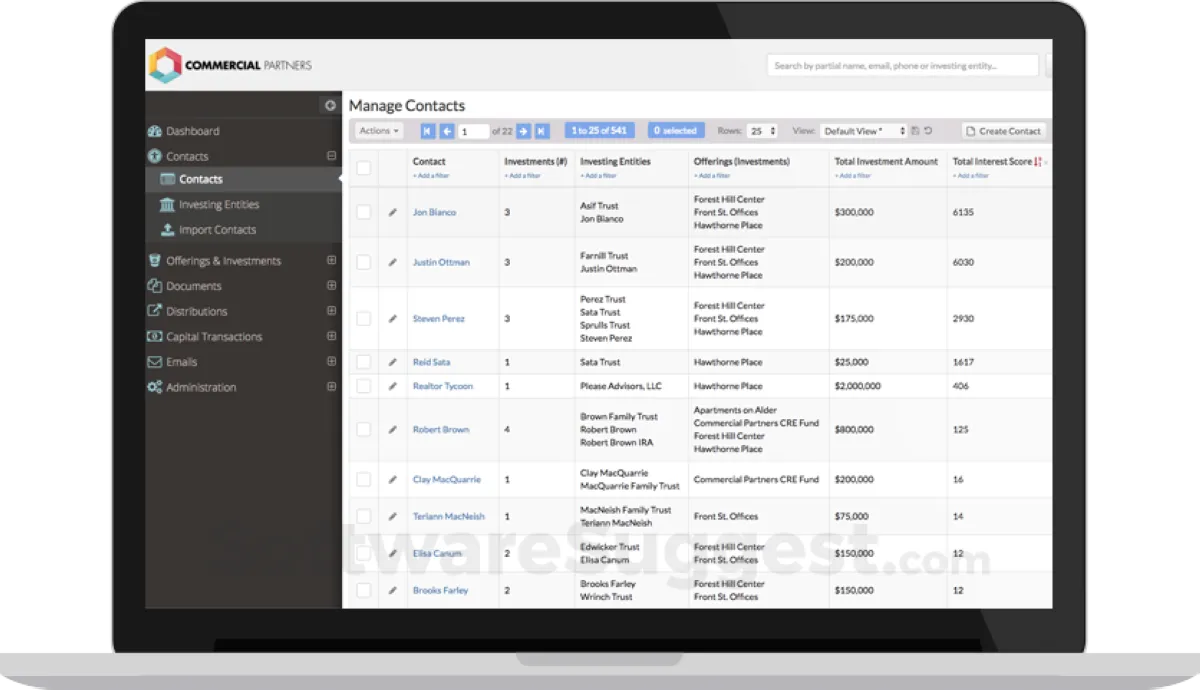Click the Emails envelope icon

point(155,362)
